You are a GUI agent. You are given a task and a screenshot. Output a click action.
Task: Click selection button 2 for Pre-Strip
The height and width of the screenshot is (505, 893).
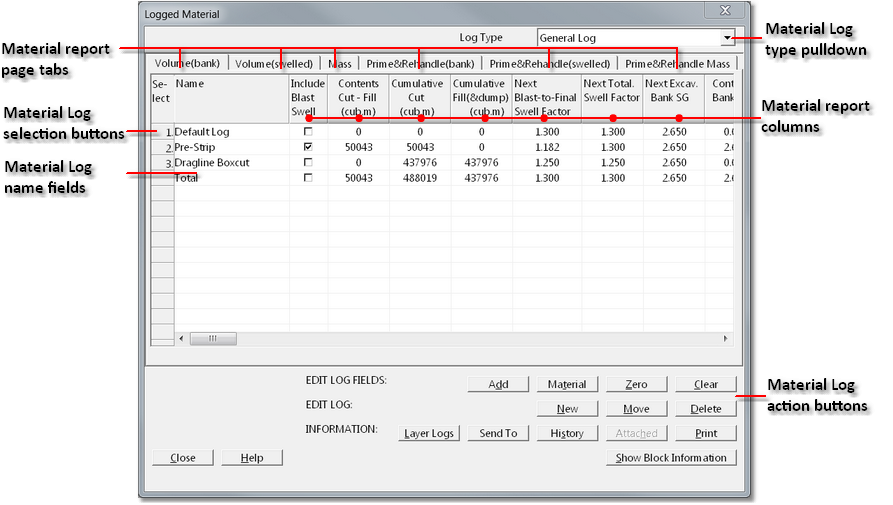163,147
